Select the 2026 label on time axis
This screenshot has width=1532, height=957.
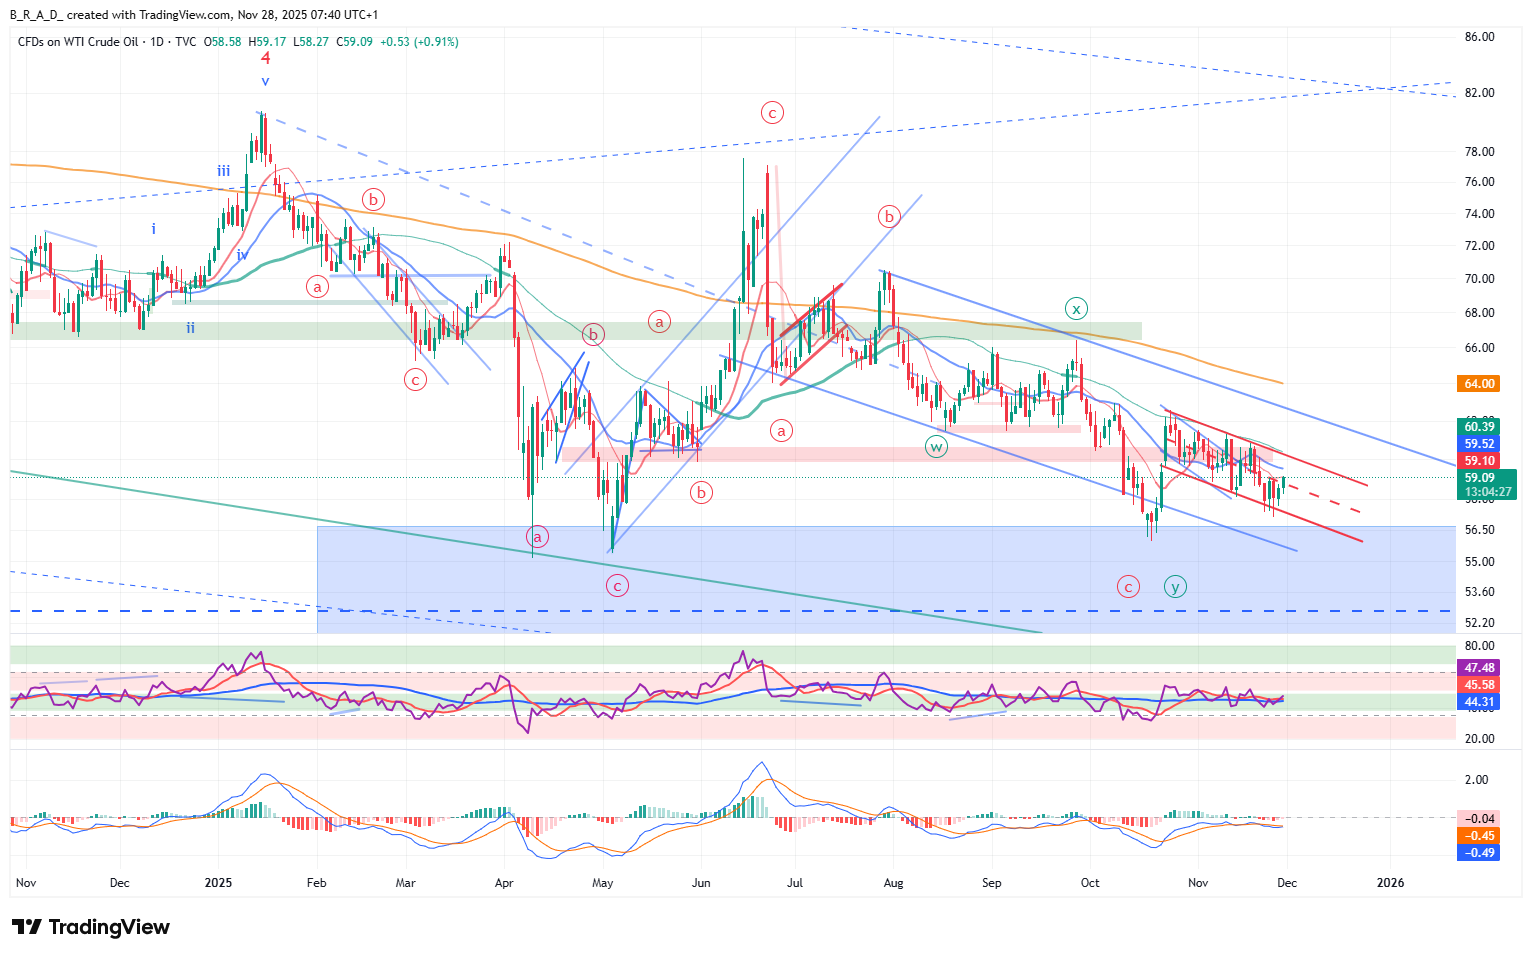pos(1390,883)
